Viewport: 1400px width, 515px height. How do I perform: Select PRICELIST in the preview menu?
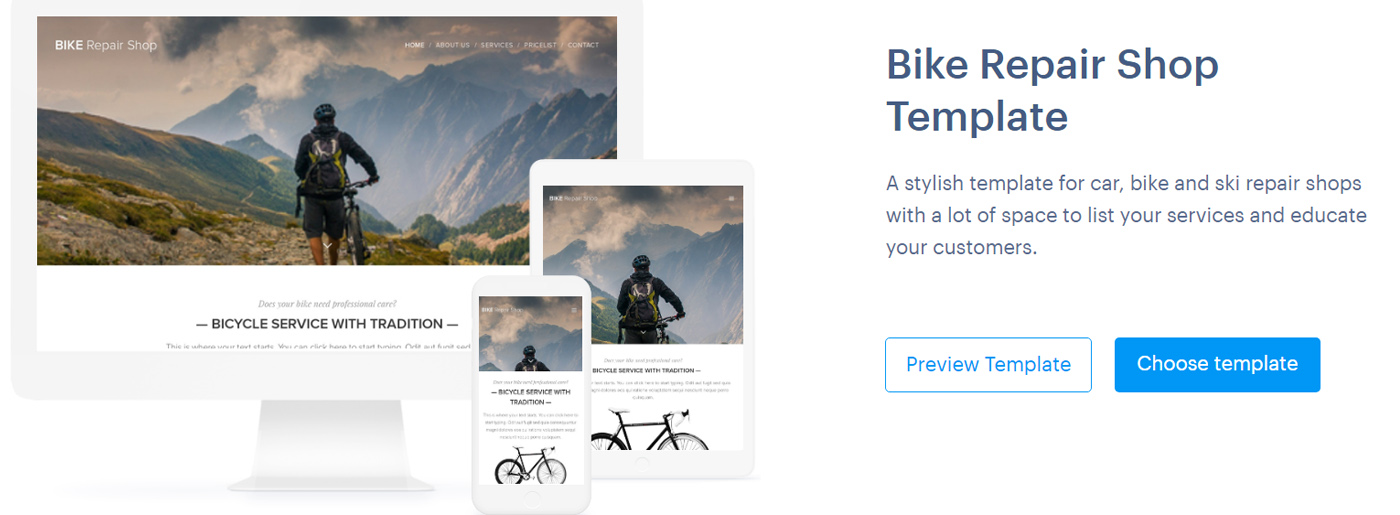540,45
